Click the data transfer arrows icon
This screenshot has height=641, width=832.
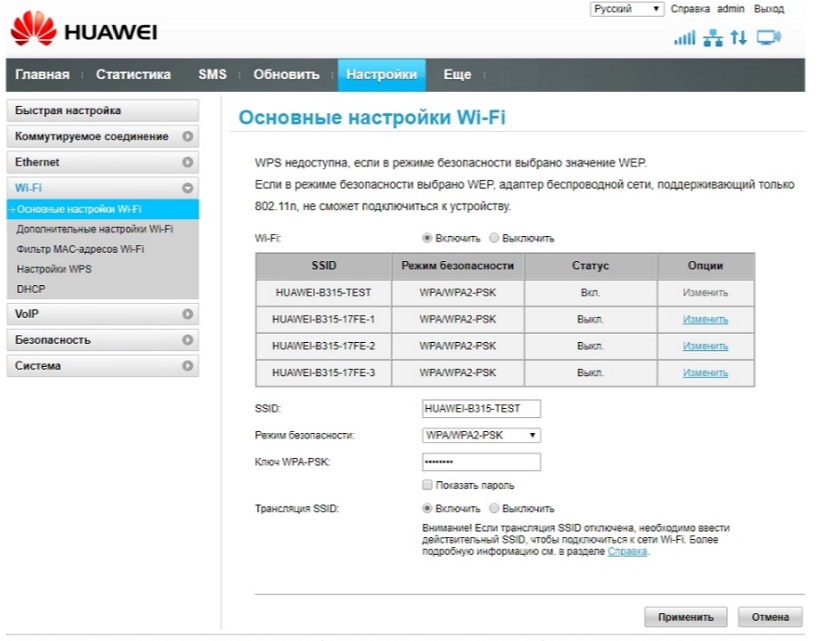pyautogui.click(x=739, y=38)
